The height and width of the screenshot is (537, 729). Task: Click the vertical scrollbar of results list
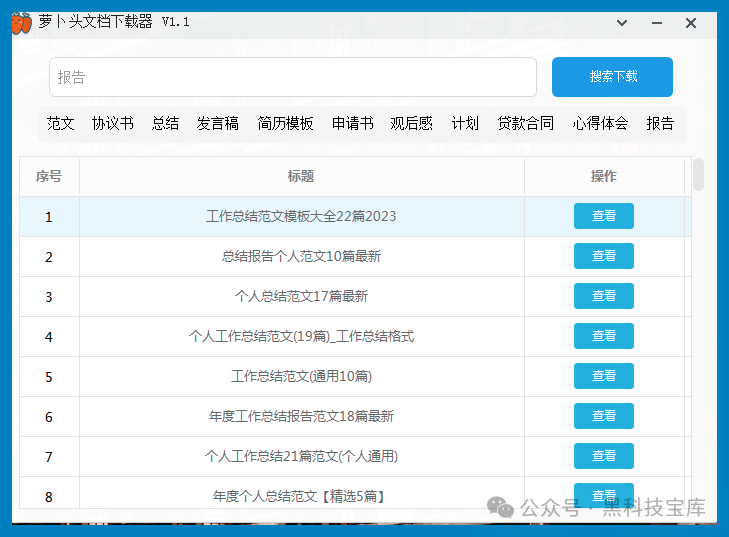pyautogui.click(x=698, y=175)
